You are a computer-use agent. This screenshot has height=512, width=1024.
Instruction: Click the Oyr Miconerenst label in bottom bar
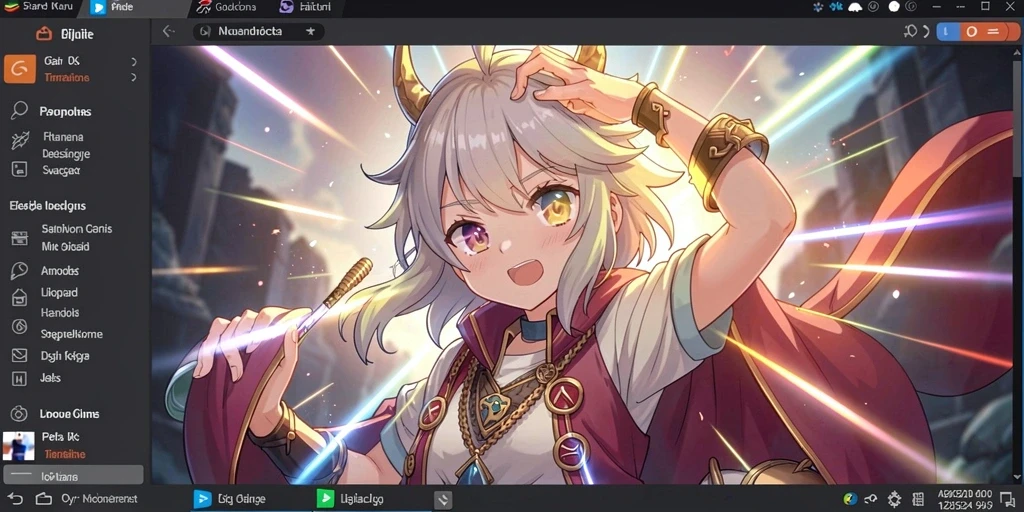point(99,499)
